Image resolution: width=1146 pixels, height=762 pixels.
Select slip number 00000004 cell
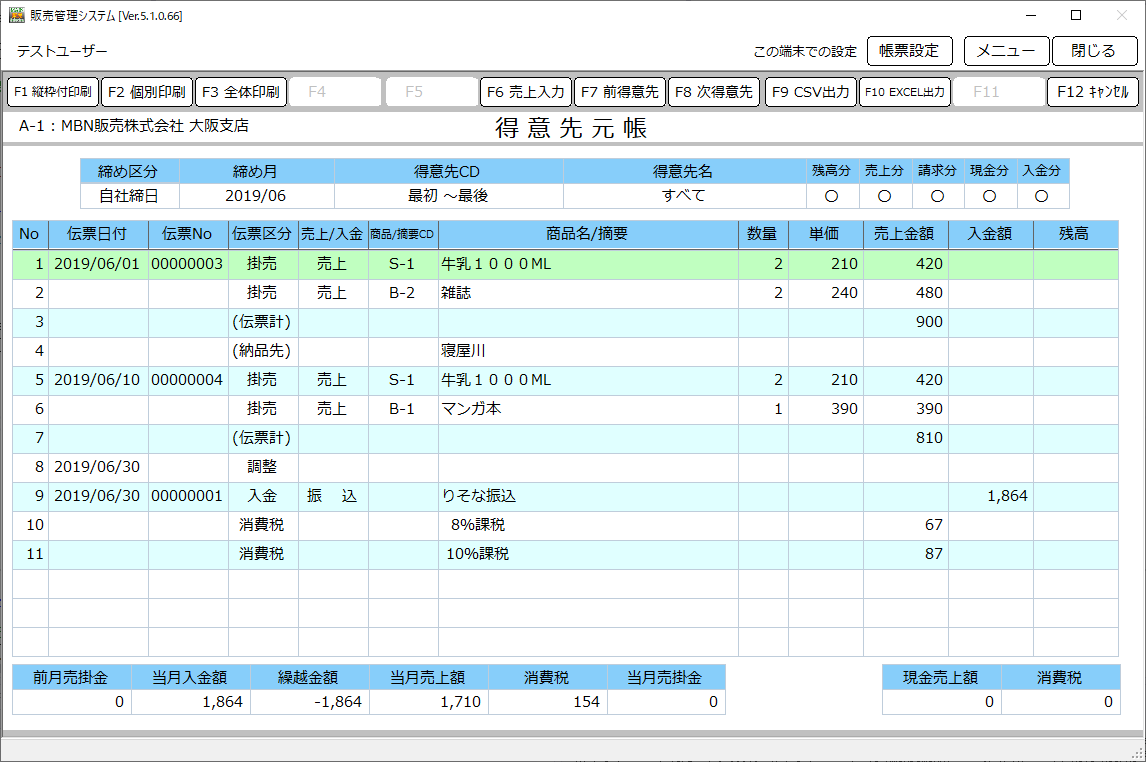click(x=188, y=380)
